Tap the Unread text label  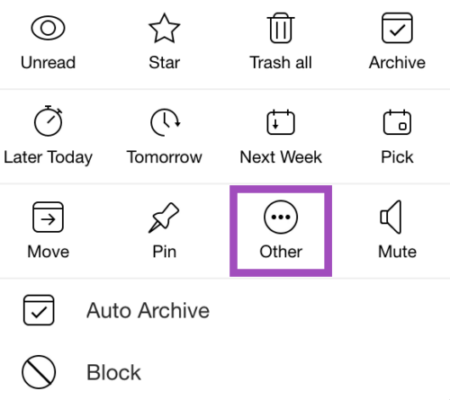click(48, 62)
